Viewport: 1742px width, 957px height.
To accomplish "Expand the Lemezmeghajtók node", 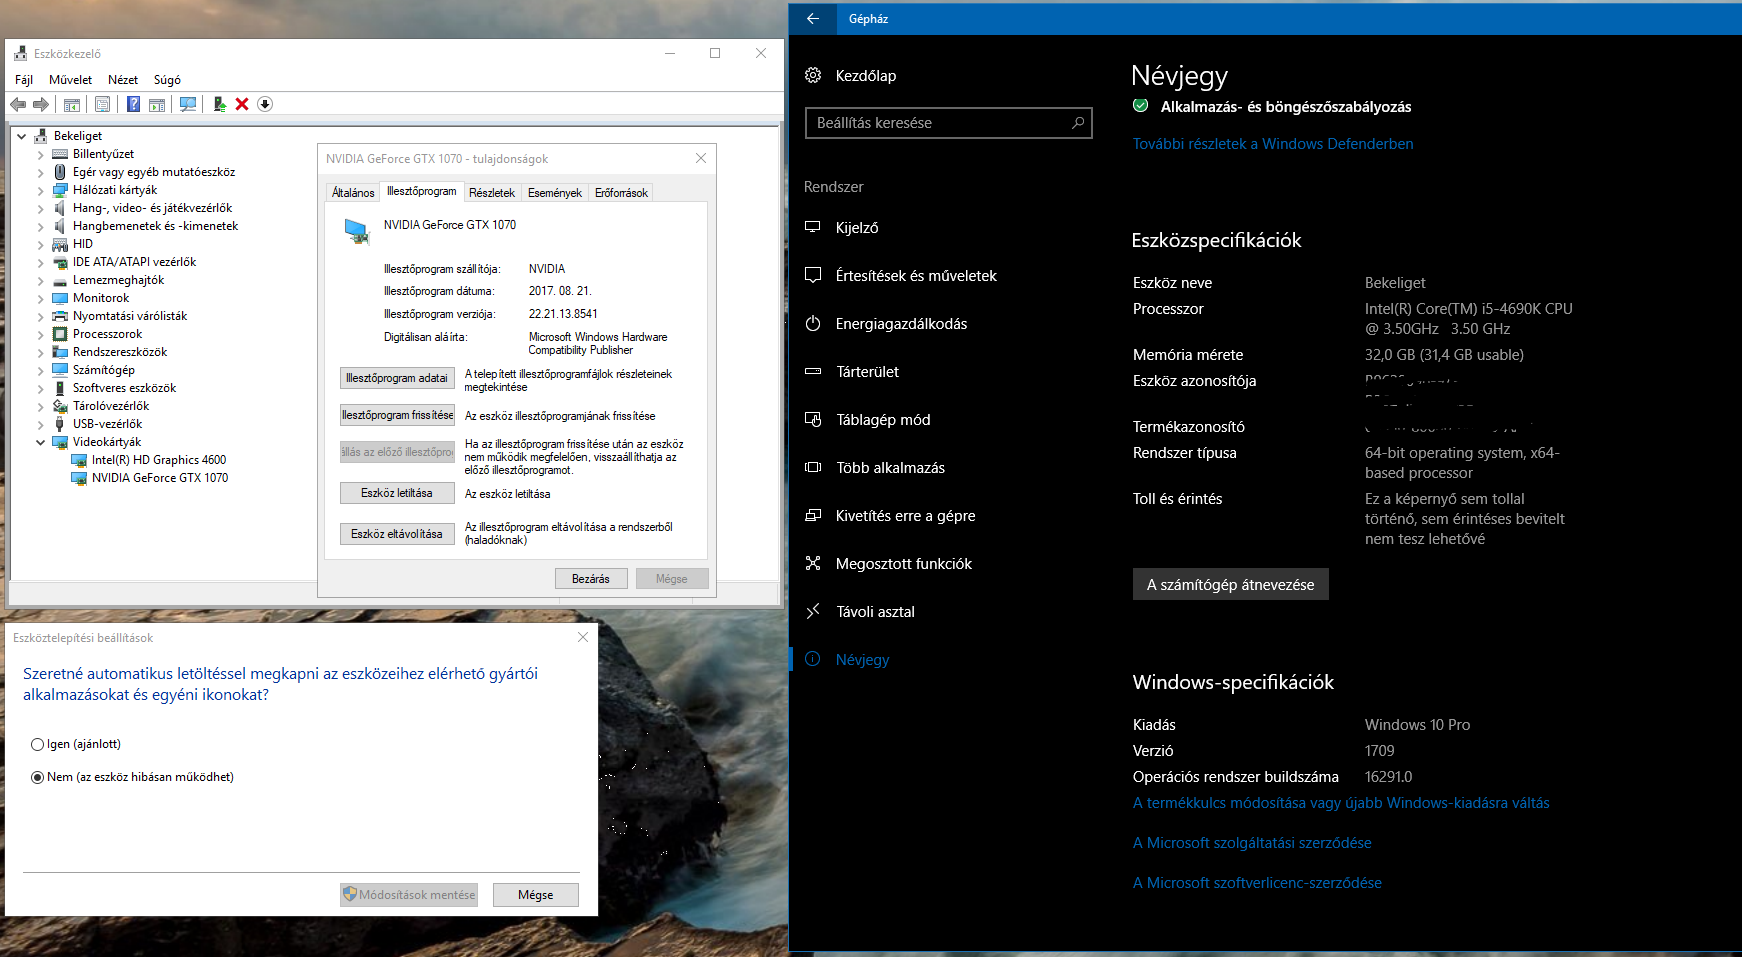I will point(40,280).
